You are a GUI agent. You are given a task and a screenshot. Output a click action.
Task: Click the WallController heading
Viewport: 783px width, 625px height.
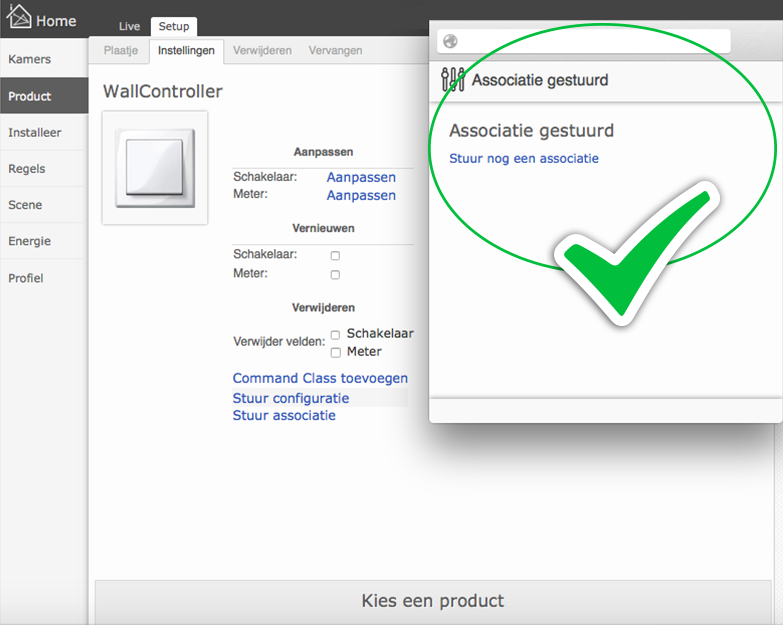tap(163, 91)
